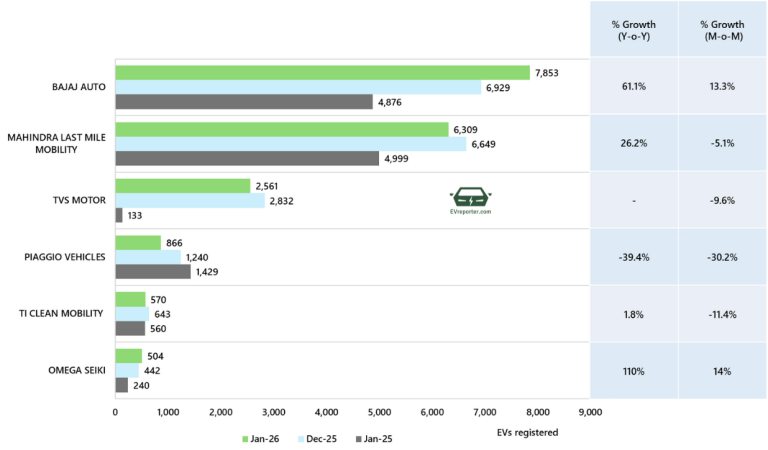The height and width of the screenshot is (450, 768).
Task: Click the 9,000 axis tick label
Action: coord(590,412)
